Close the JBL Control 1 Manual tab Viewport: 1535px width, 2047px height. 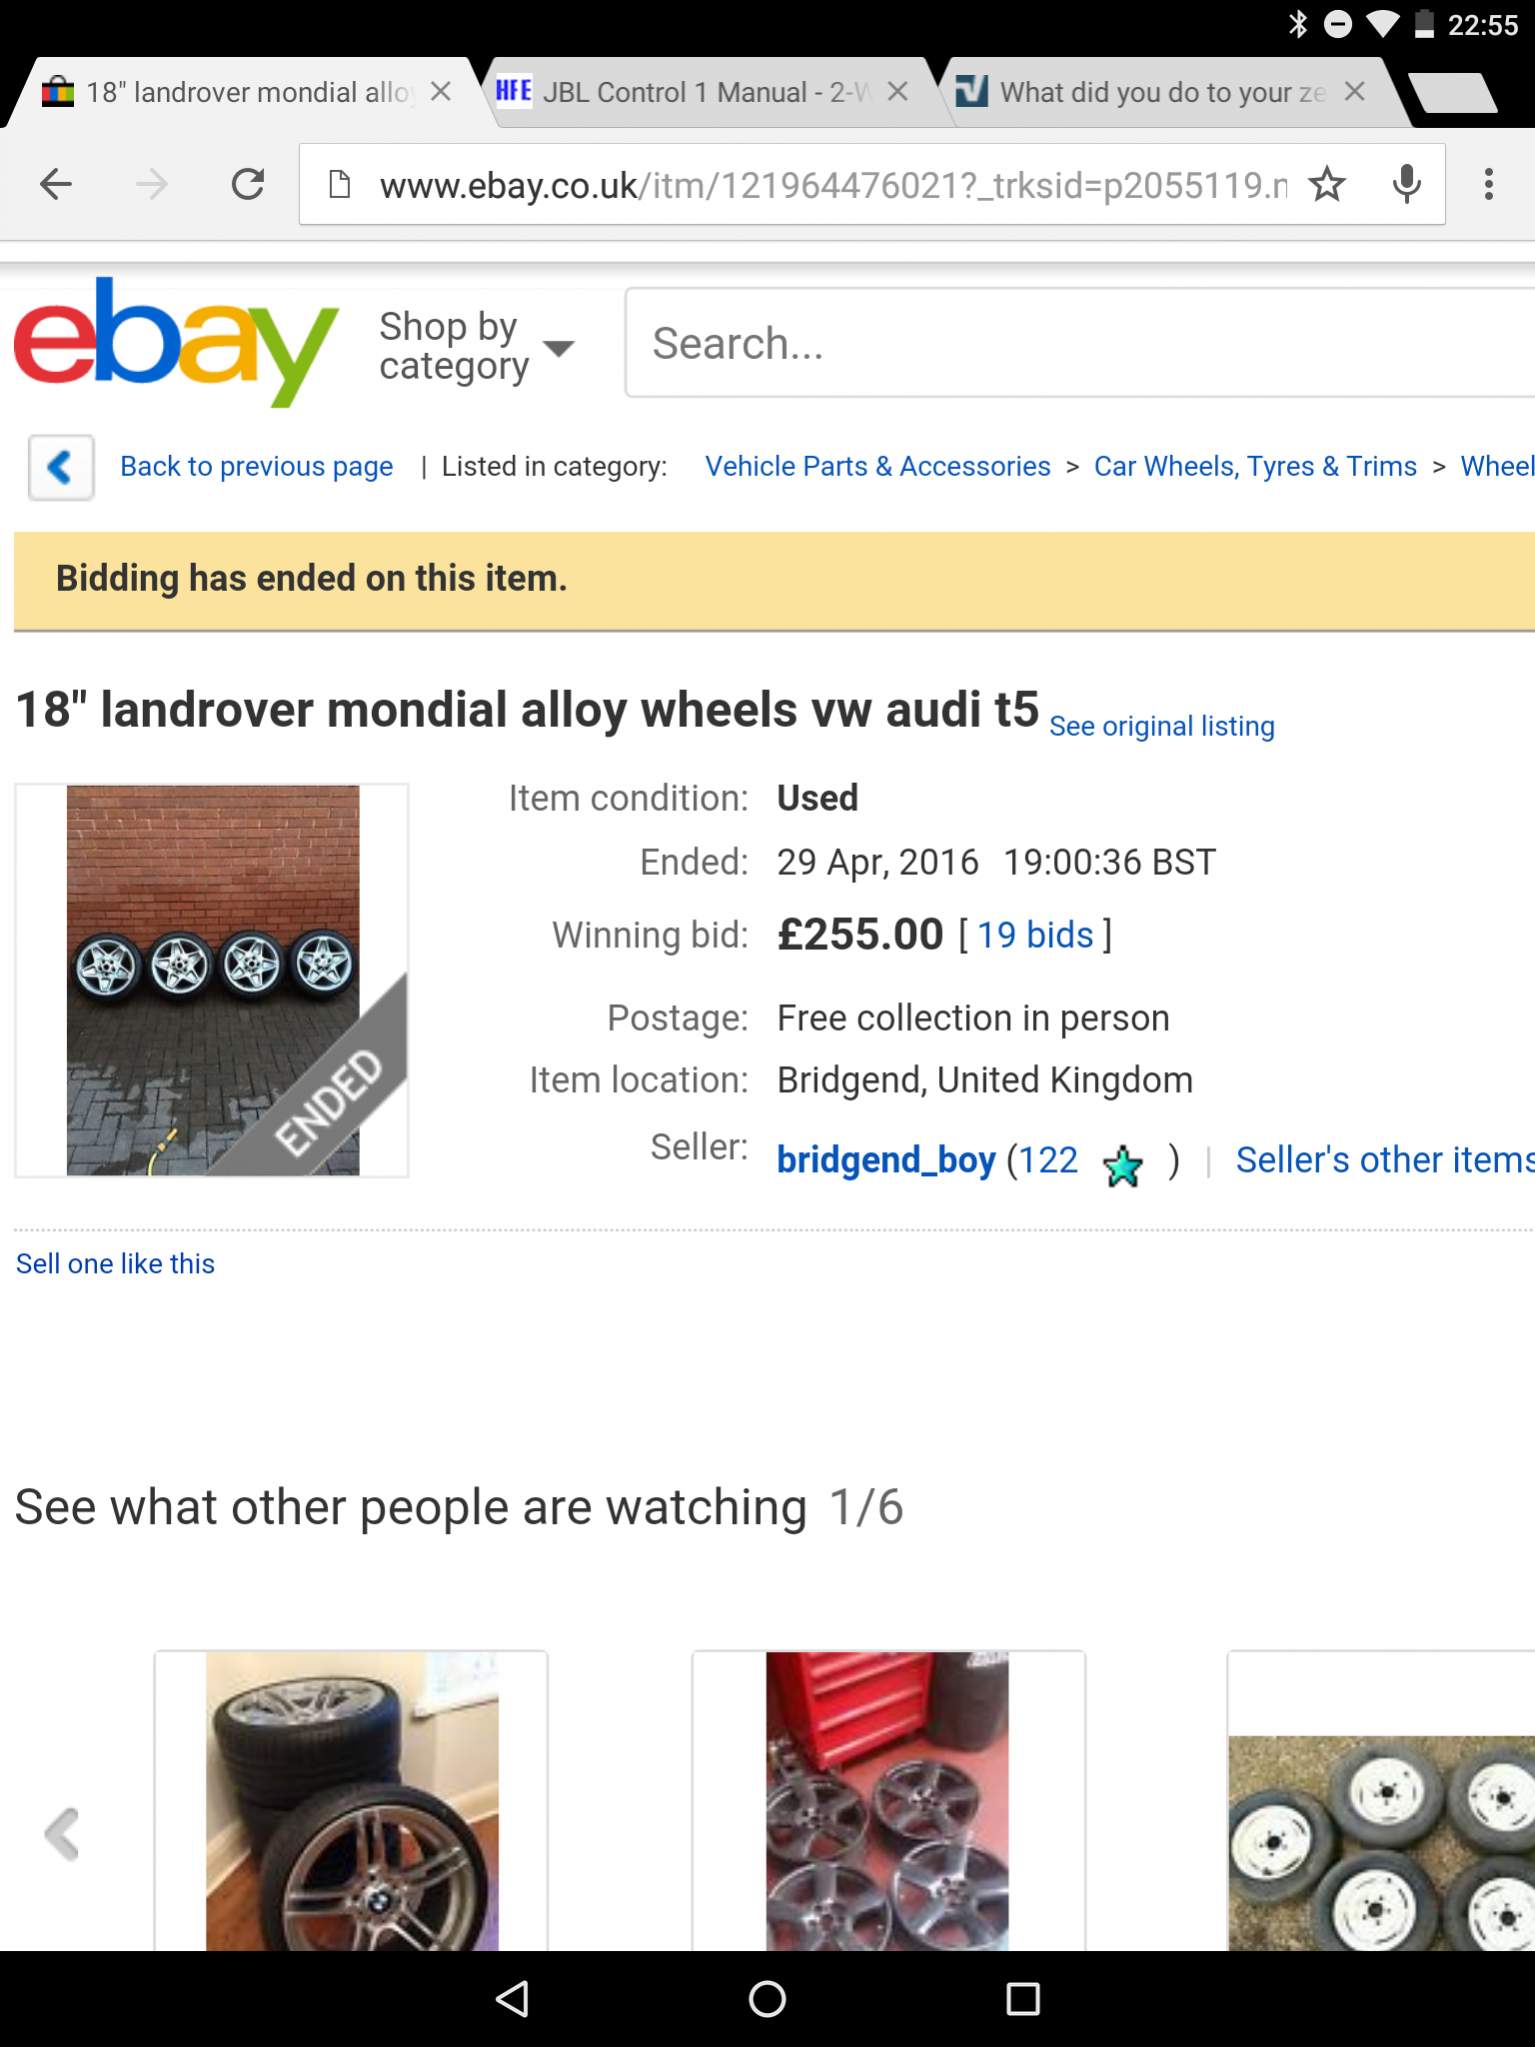click(x=898, y=92)
